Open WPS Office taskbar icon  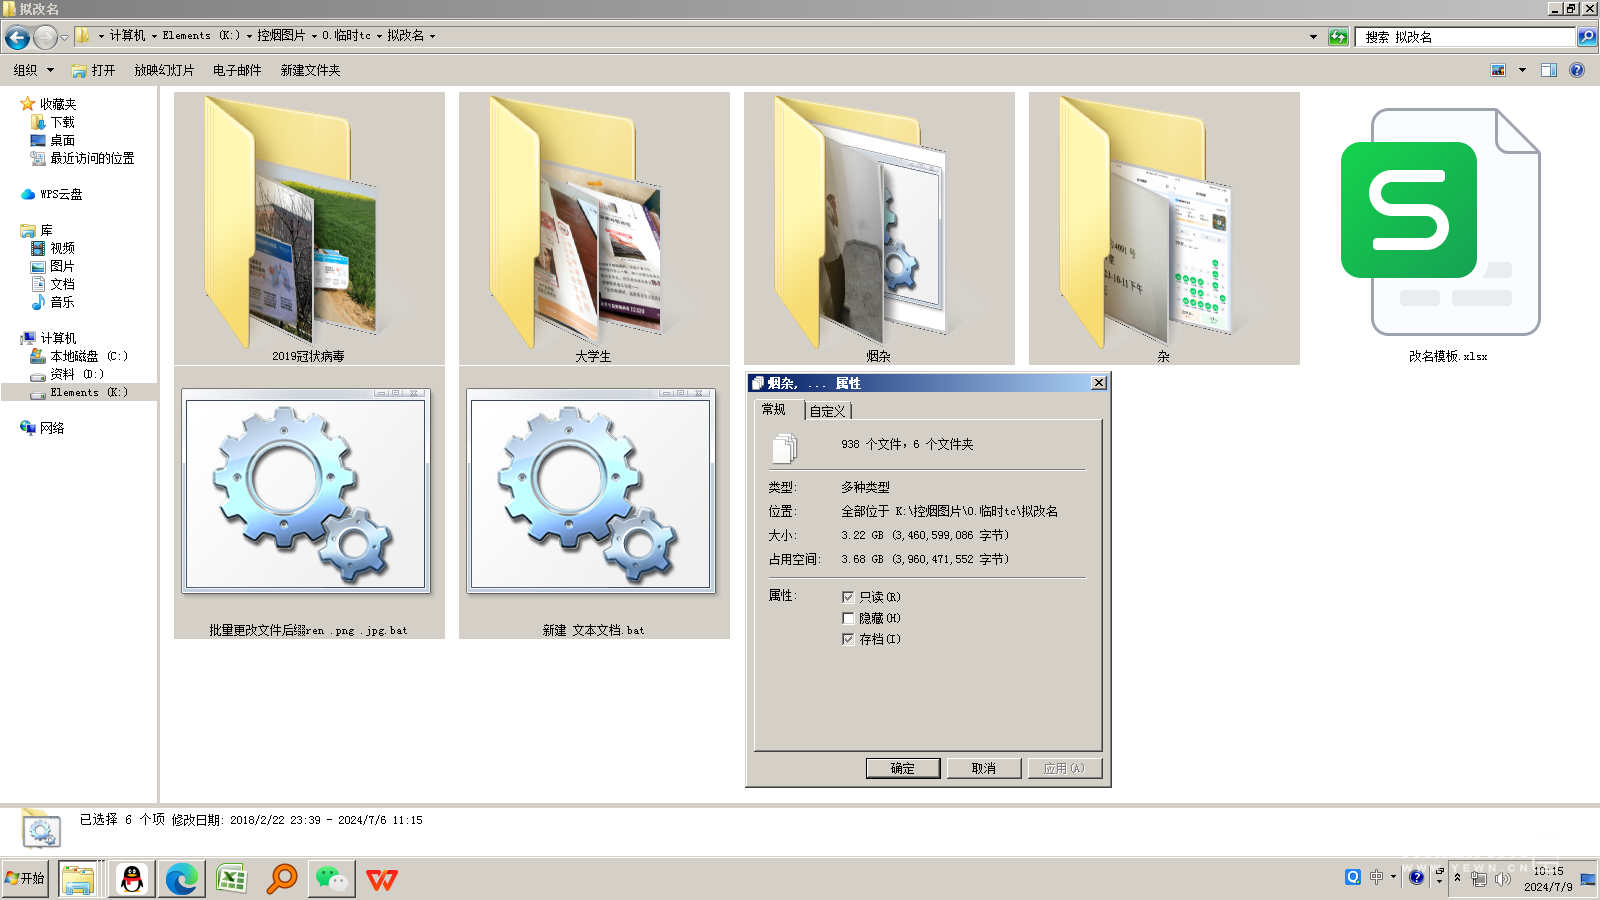(381, 879)
